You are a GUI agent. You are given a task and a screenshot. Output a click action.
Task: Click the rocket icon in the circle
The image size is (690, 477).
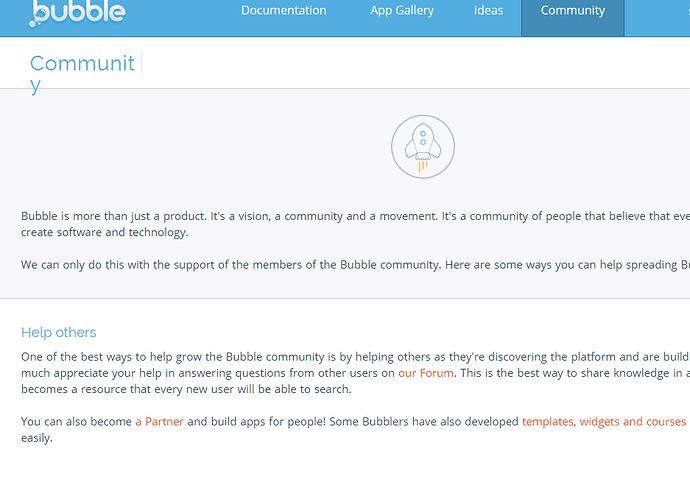[423, 147]
